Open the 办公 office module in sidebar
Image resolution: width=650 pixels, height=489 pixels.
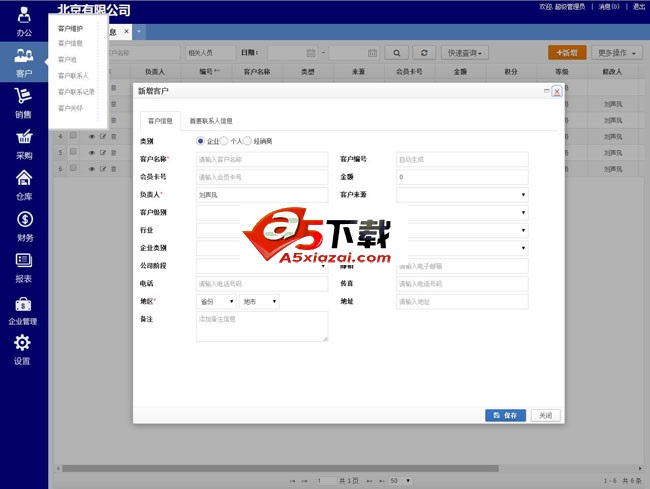click(24, 21)
